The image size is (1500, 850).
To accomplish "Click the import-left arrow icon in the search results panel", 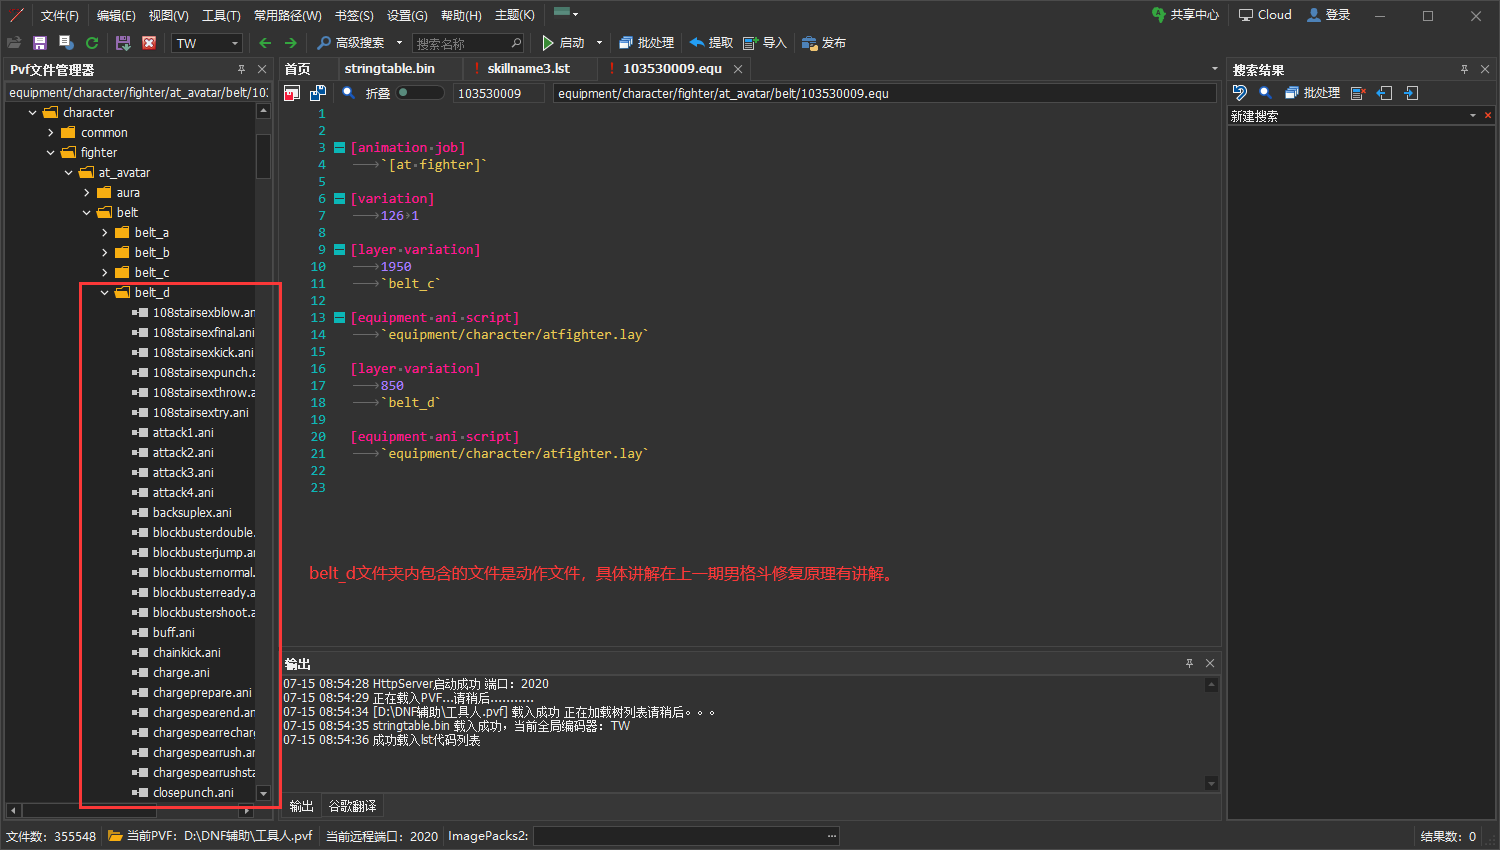I will coord(1384,93).
